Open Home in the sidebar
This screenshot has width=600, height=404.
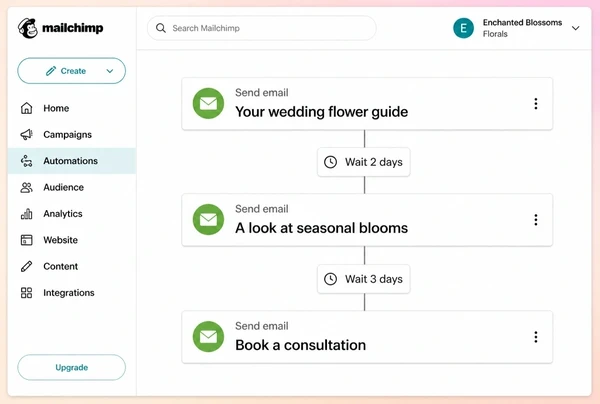(72, 108)
